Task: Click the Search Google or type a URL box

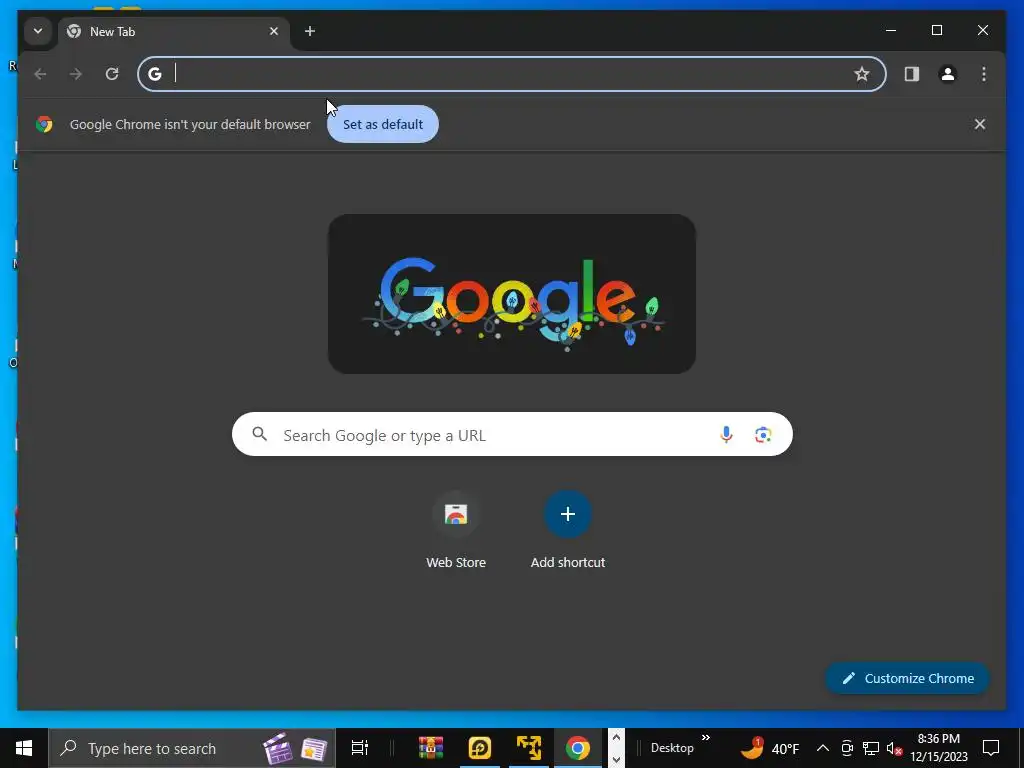Action: tap(512, 434)
